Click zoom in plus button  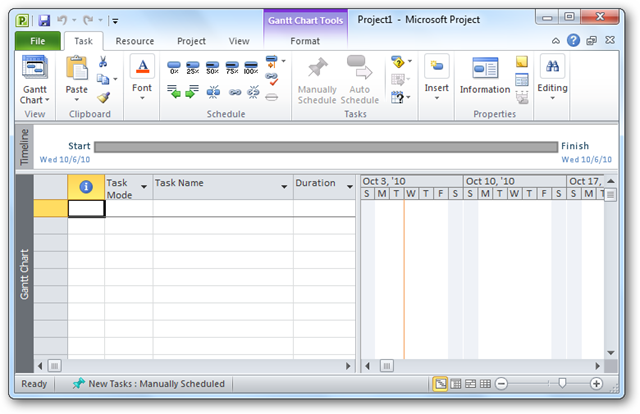(596, 384)
